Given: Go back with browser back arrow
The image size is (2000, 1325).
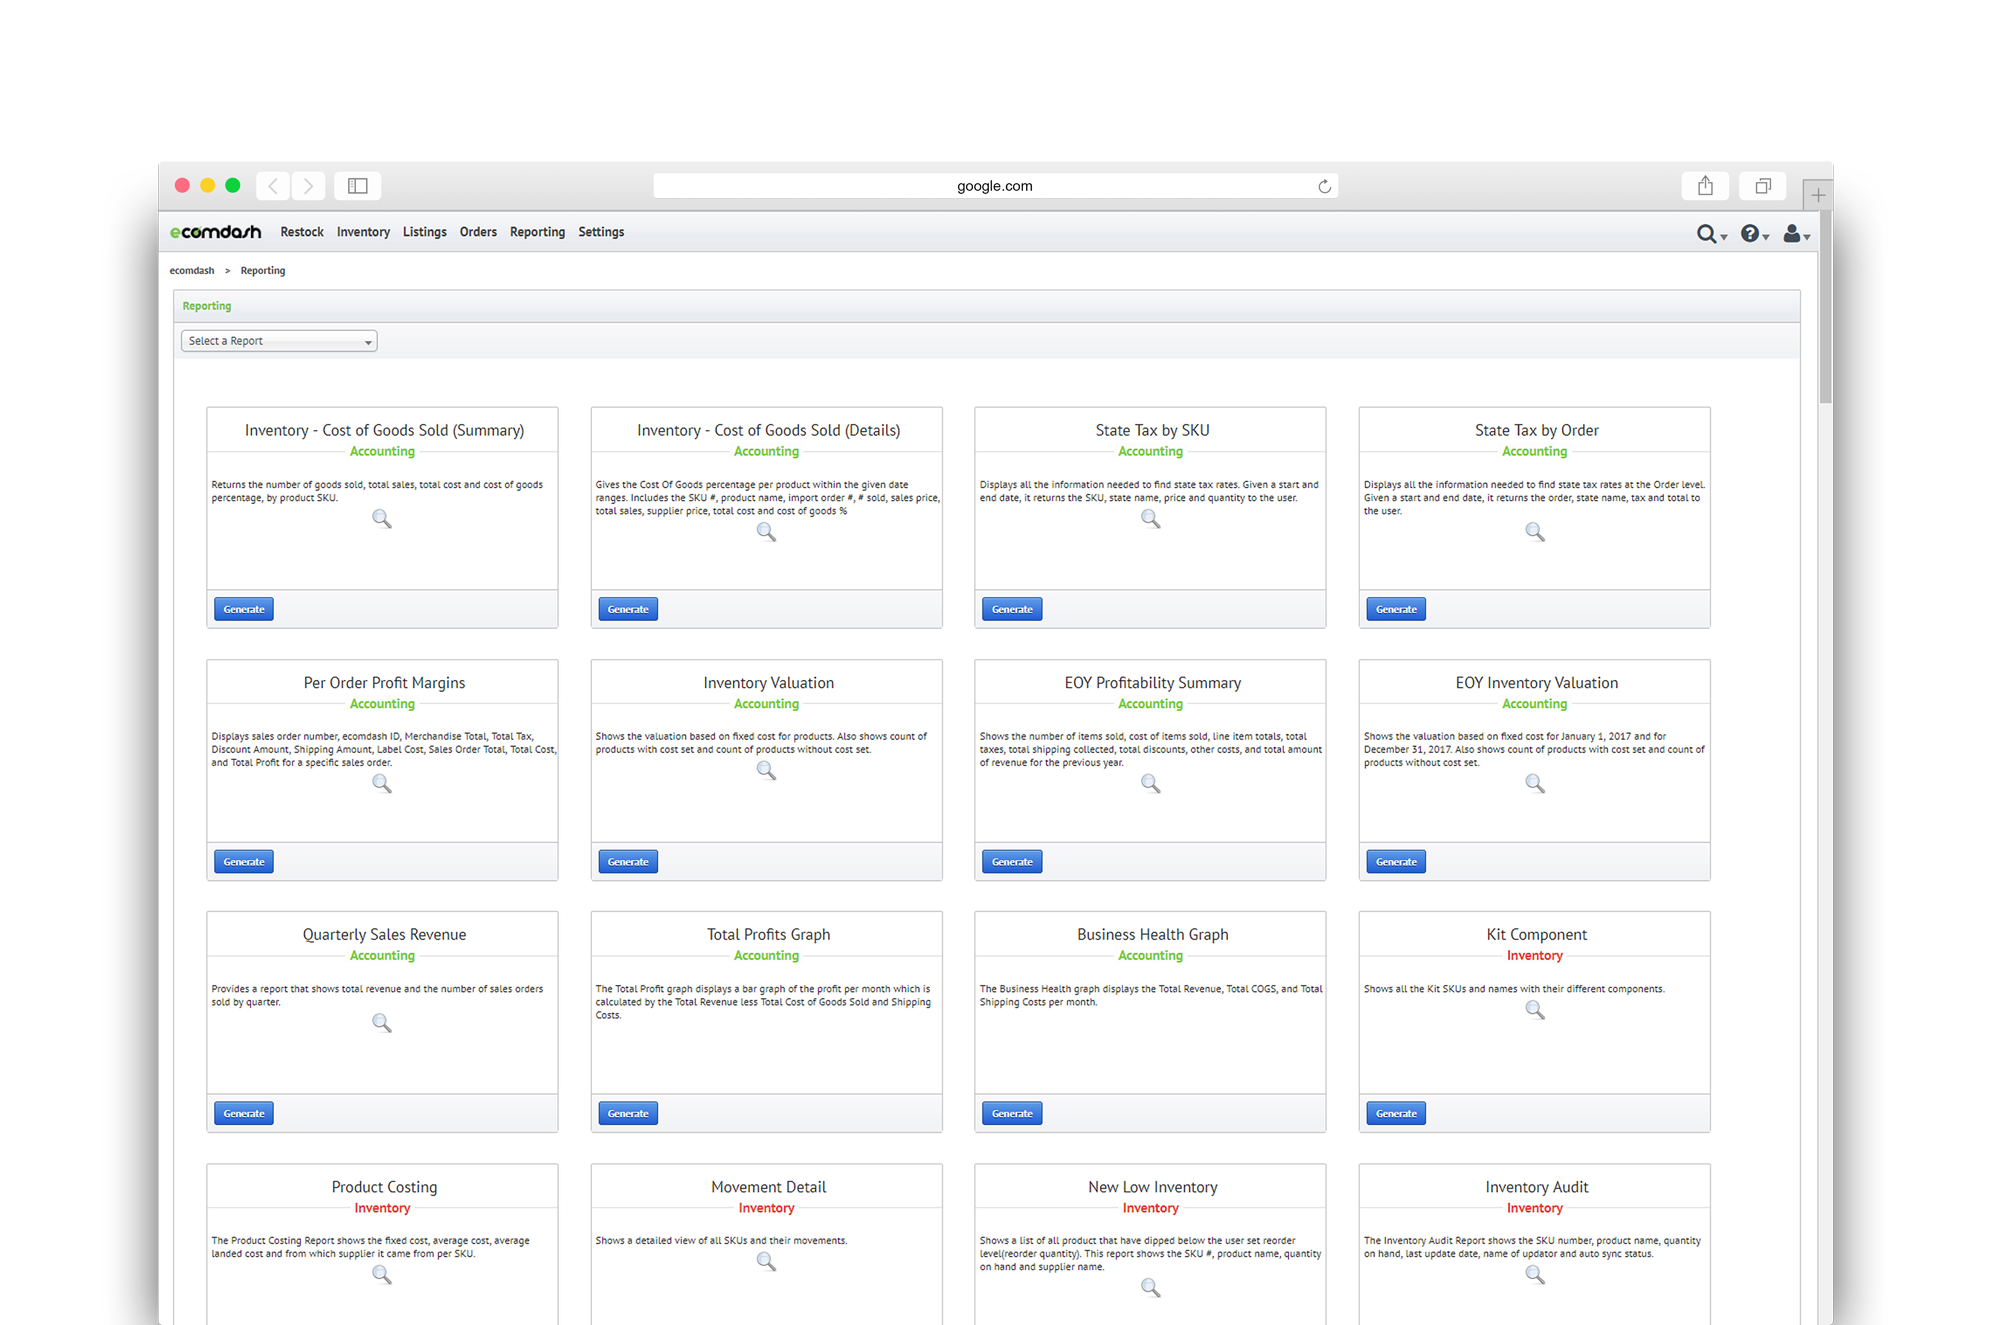Looking at the screenshot, I should coord(273,186).
